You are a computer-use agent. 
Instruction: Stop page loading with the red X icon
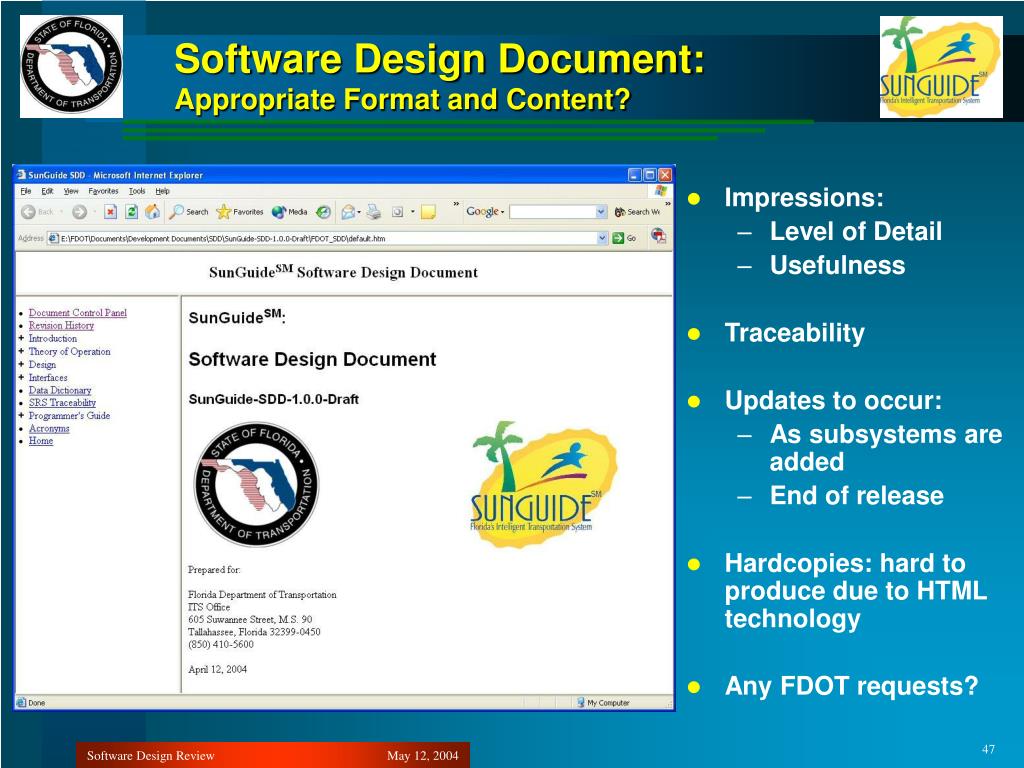(110, 212)
